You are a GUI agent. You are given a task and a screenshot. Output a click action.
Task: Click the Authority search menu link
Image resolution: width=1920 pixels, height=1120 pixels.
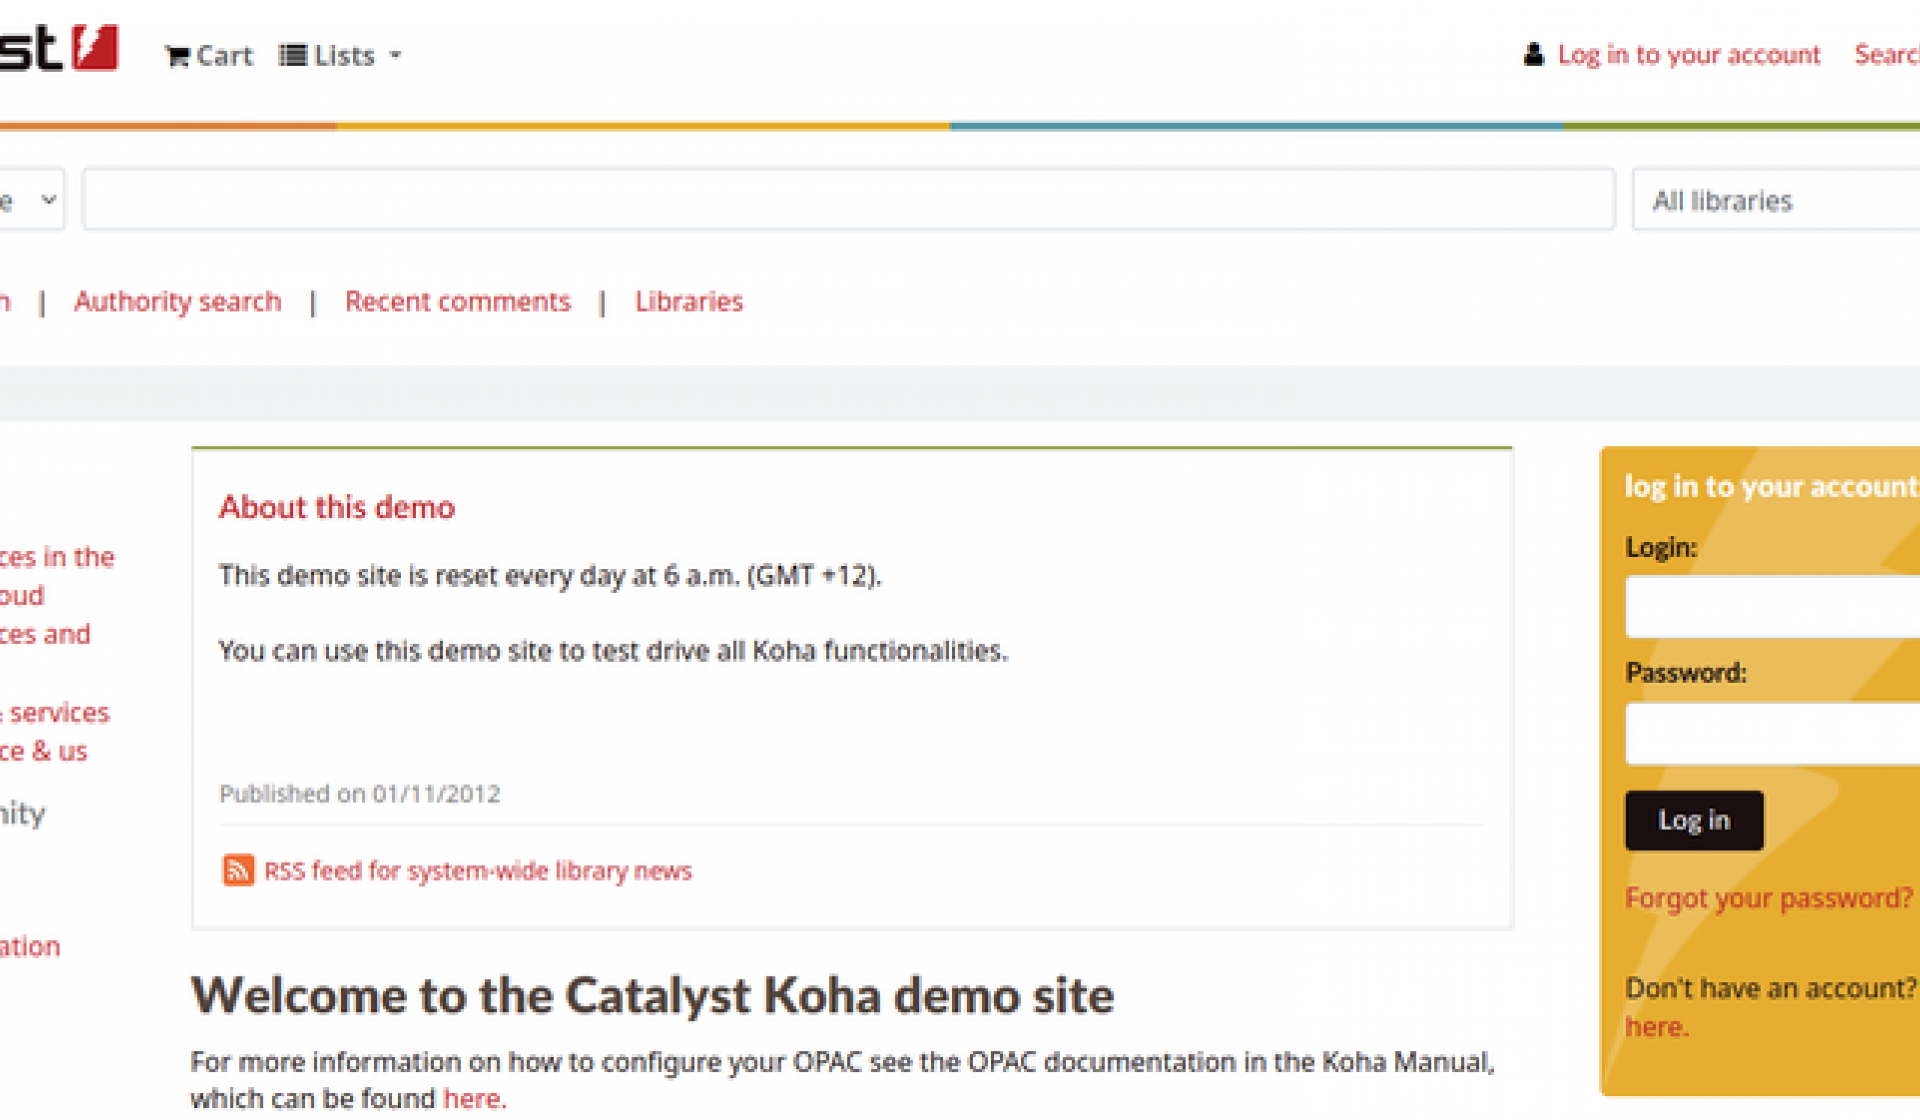(179, 301)
